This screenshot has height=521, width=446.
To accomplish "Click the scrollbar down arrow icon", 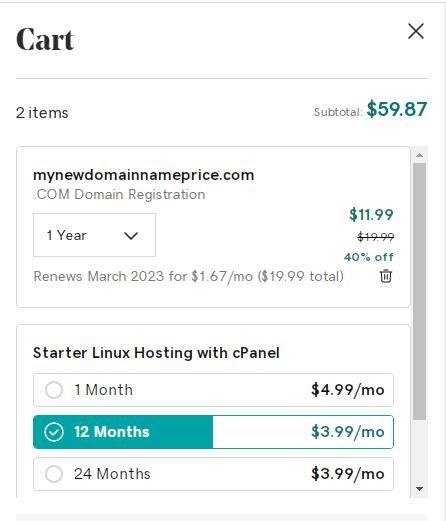I will [x=420, y=489].
